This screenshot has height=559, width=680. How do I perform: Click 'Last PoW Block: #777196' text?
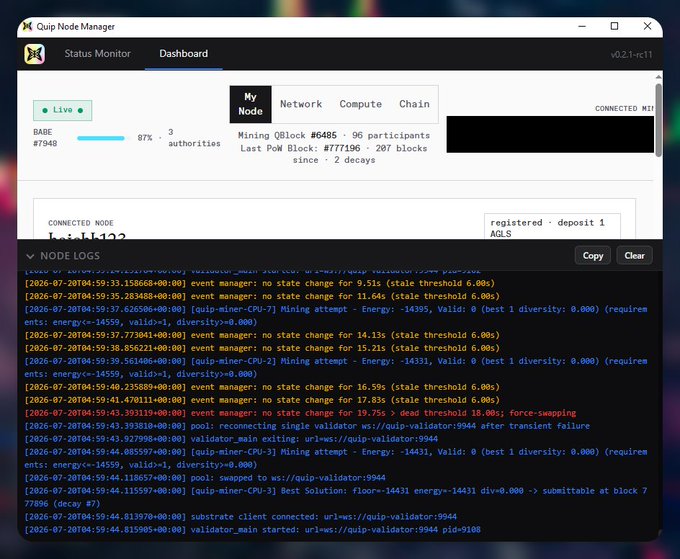300,148
